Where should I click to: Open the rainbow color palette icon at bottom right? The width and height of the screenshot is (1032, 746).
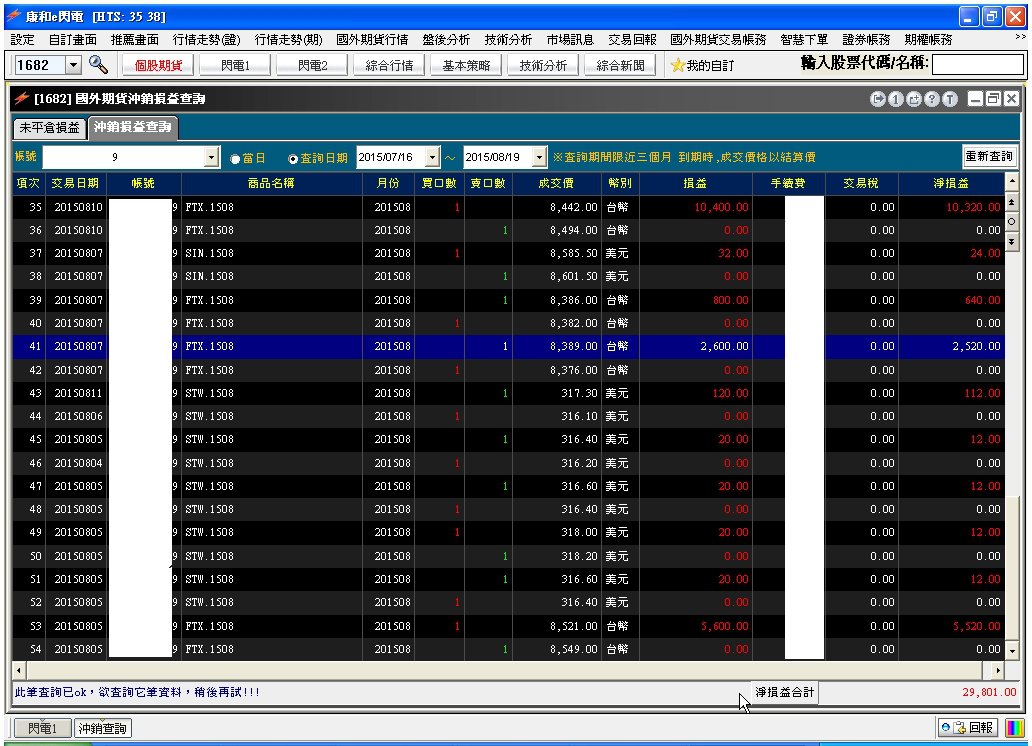coord(1015,728)
